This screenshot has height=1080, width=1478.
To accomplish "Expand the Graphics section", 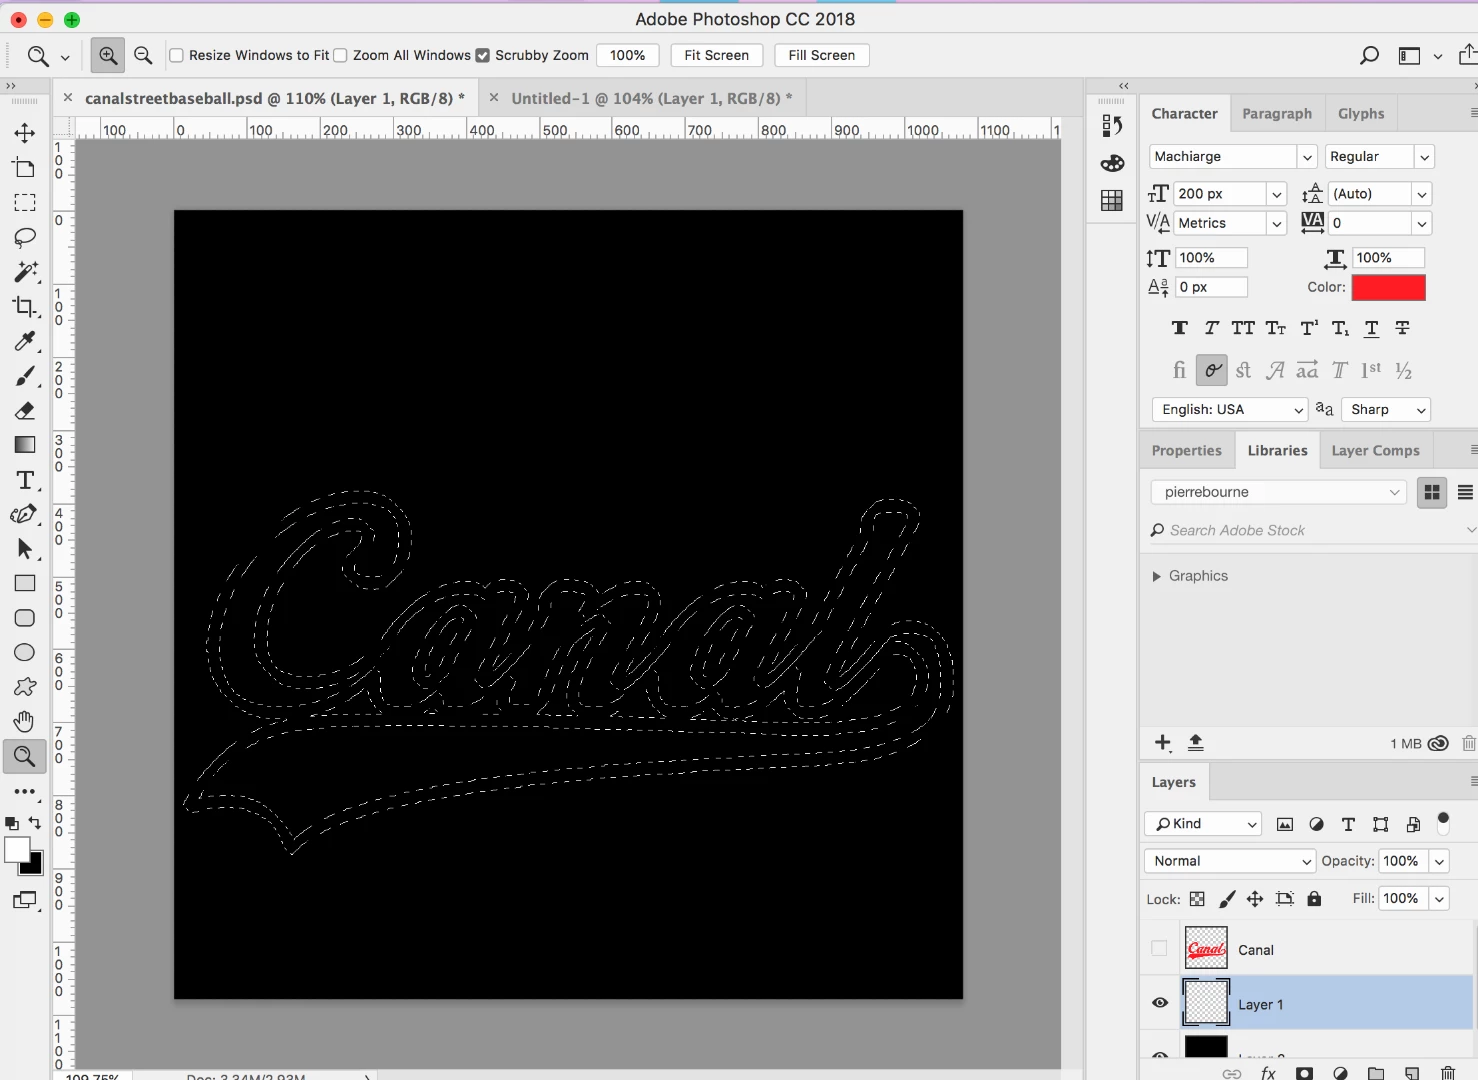I will [x=1157, y=576].
